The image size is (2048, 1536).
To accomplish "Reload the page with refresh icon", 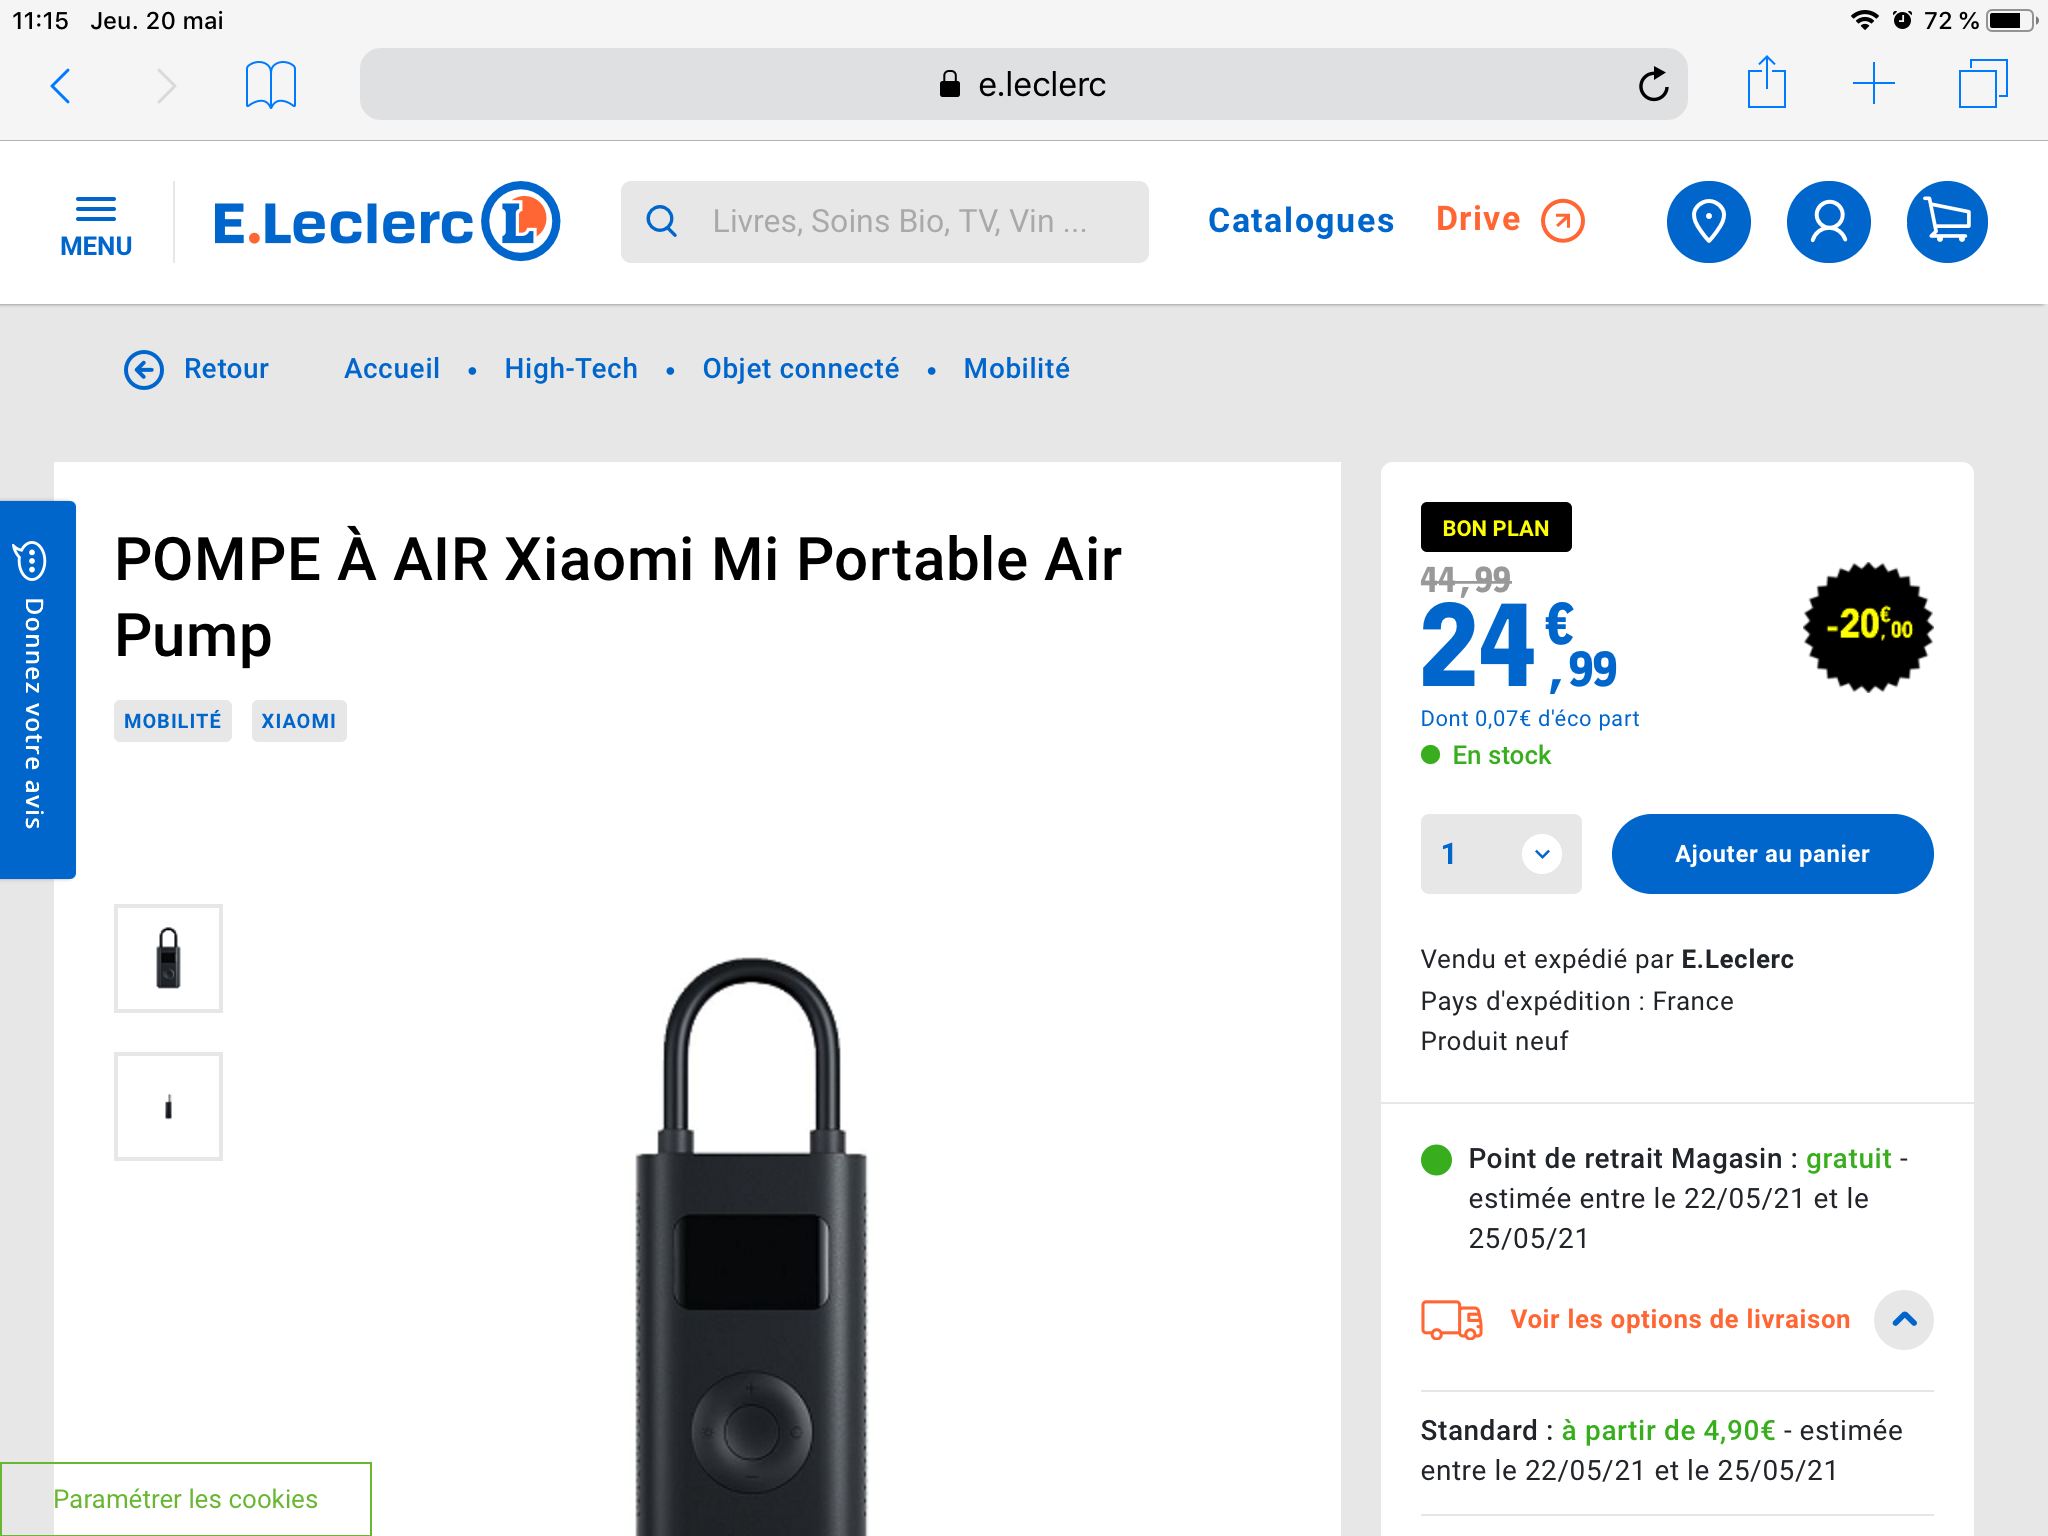I will point(1653,84).
